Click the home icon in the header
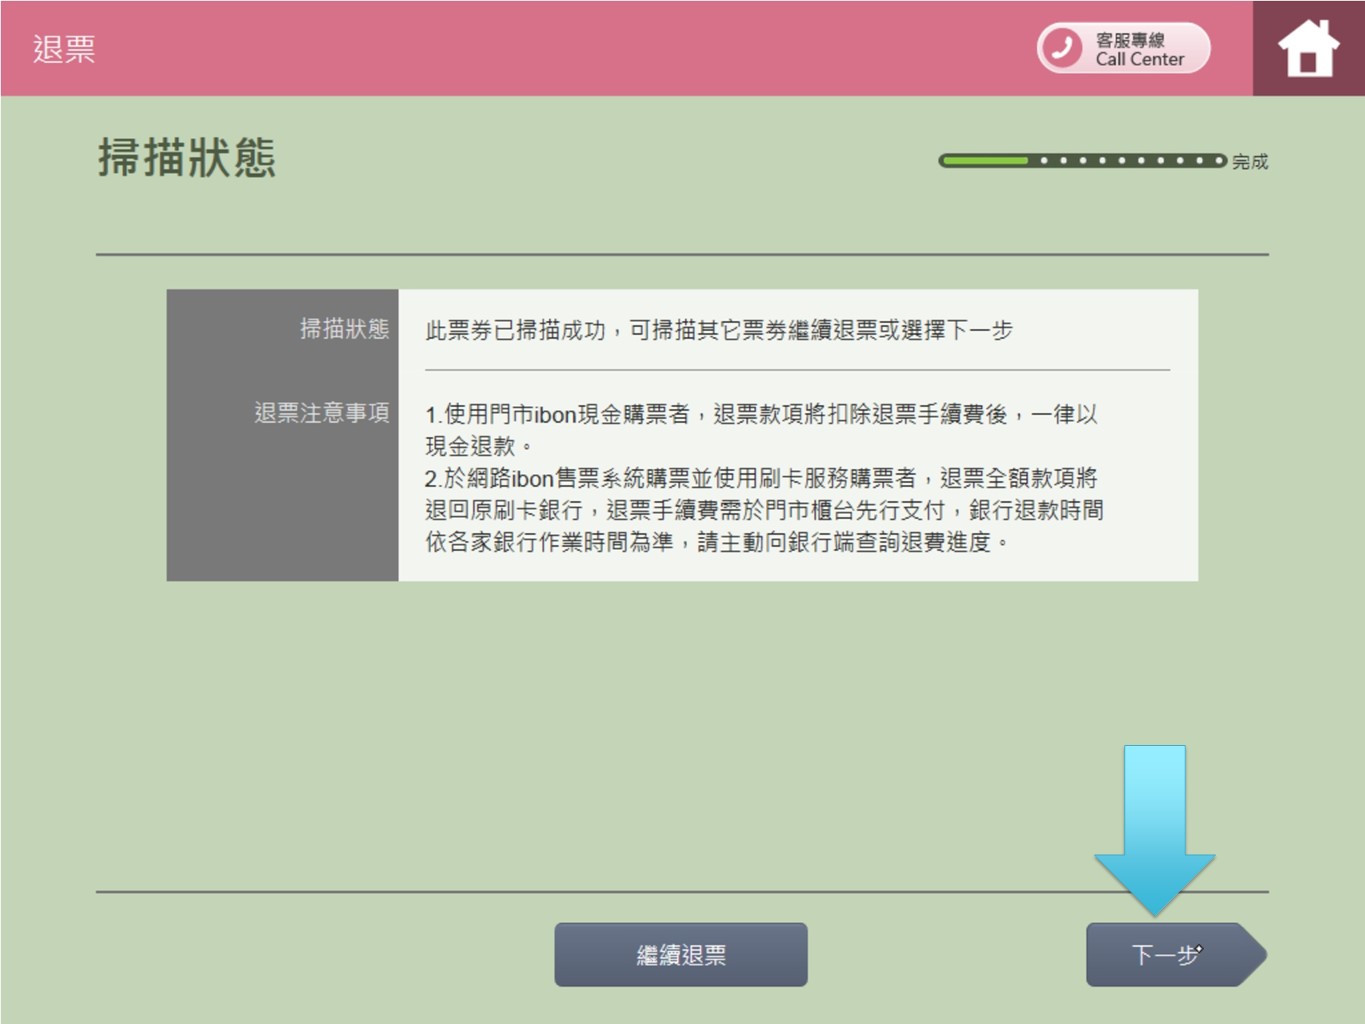Image resolution: width=1365 pixels, height=1024 pixels. (x=1308, y=48)
